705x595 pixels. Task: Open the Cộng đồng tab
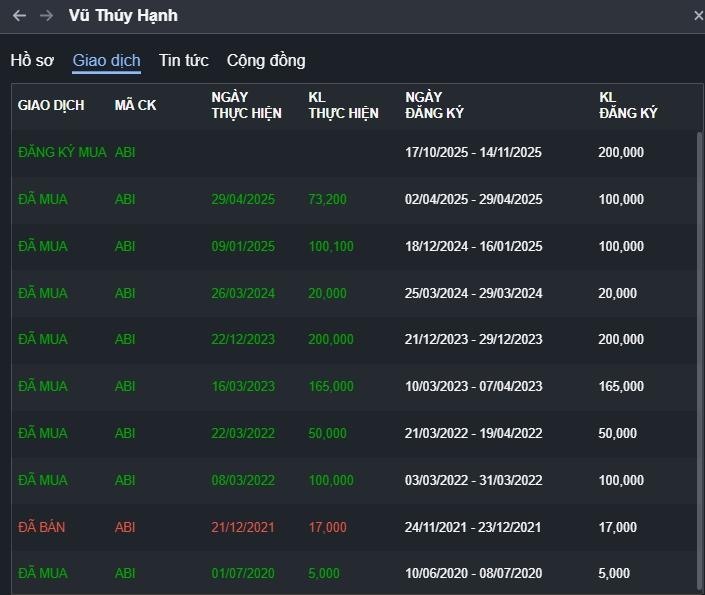coord(266,61)
